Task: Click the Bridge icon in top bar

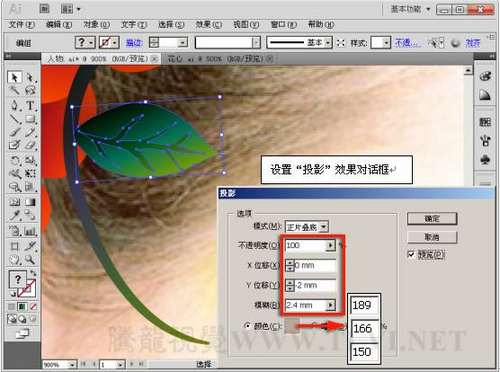Action: 44,9
